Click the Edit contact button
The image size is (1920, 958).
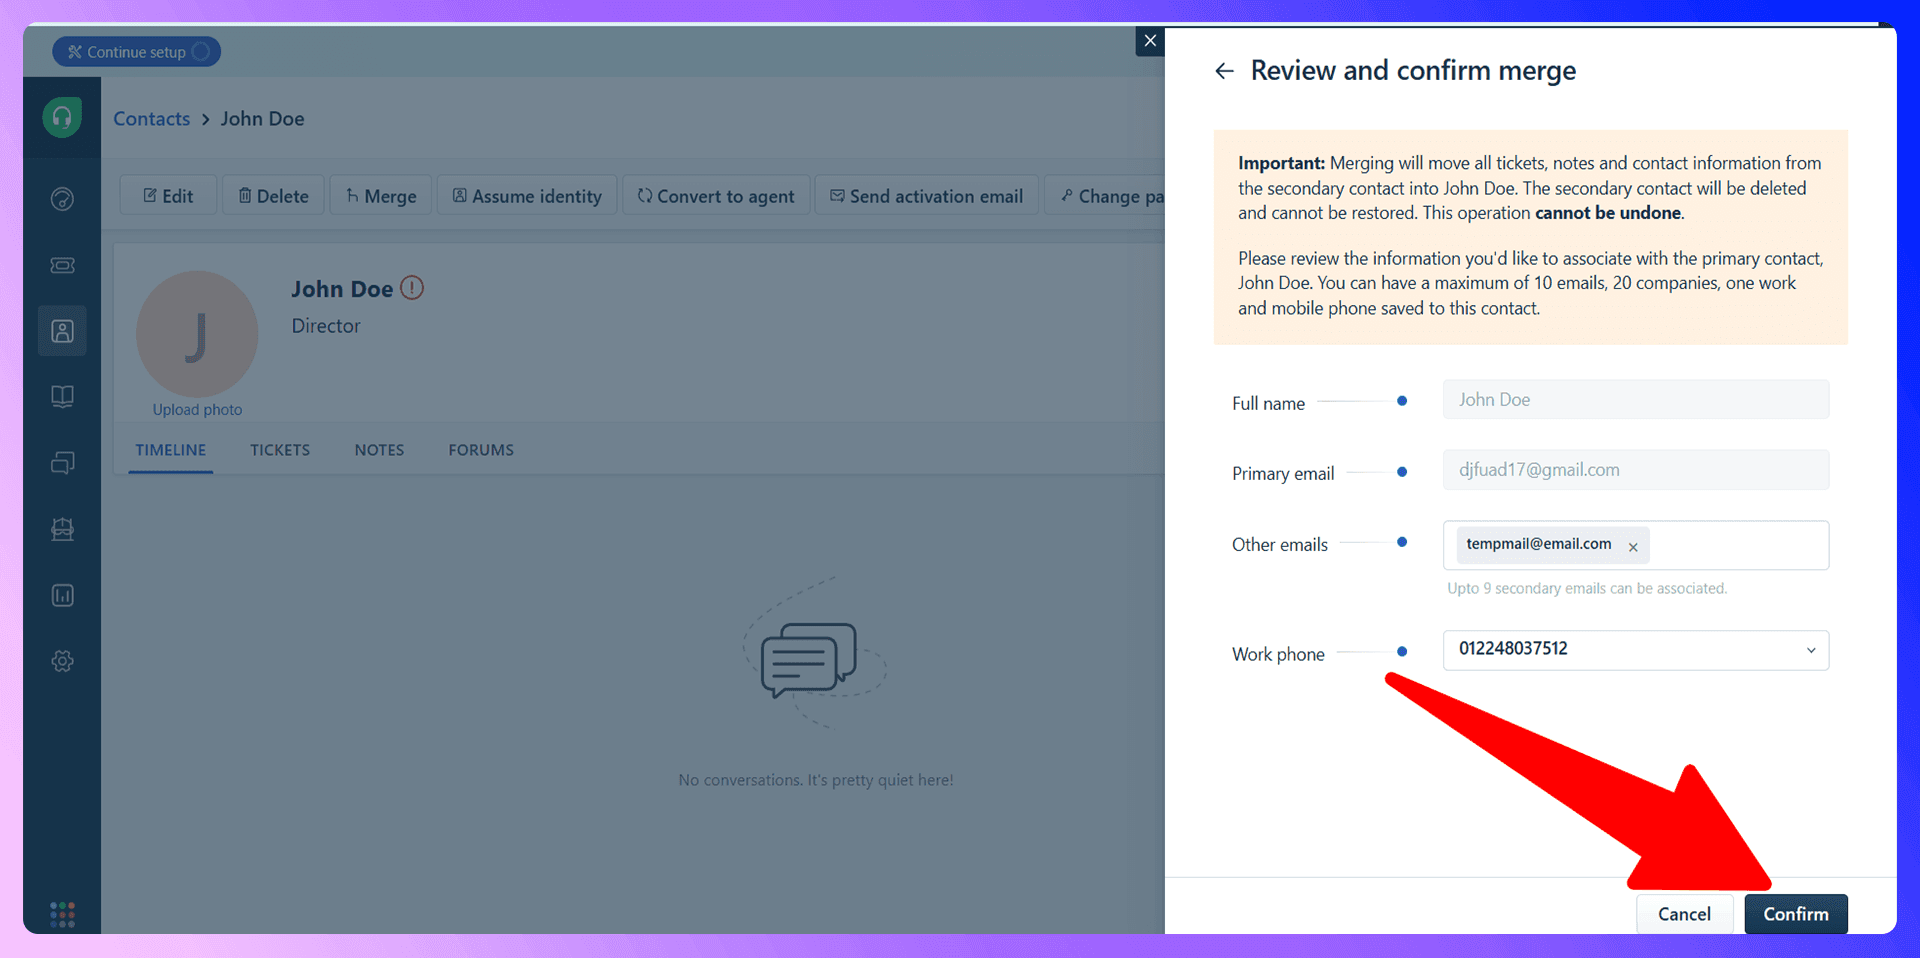(168, 196)
